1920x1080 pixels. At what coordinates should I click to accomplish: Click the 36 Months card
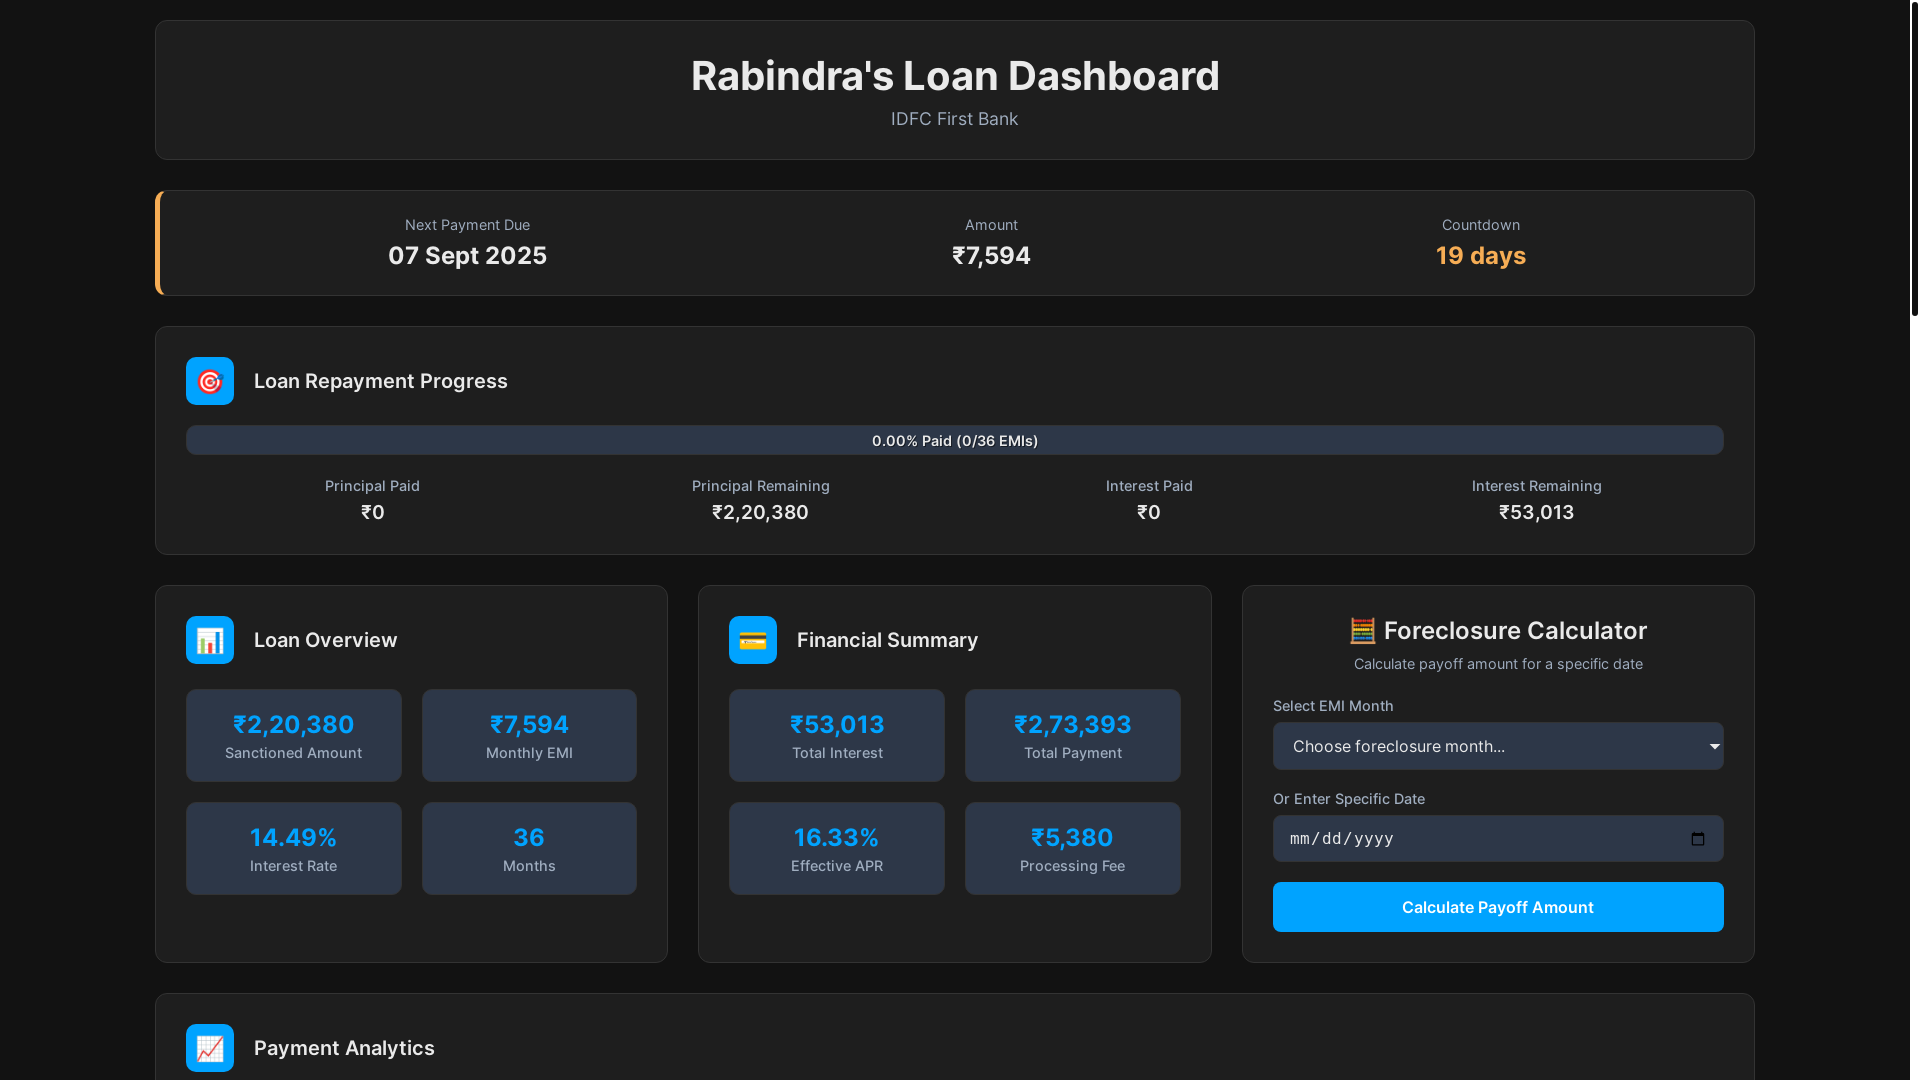click(529, 848)
